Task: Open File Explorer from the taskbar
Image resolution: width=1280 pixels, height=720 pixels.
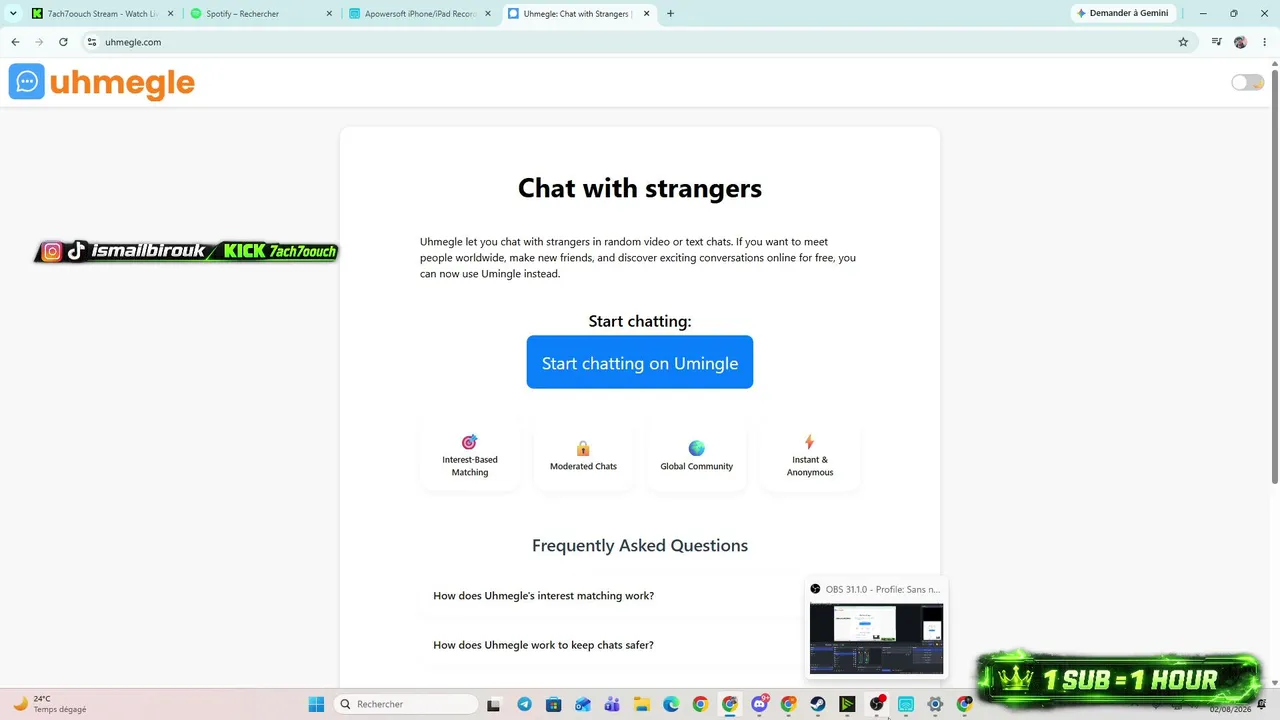Action: [641, 704]
